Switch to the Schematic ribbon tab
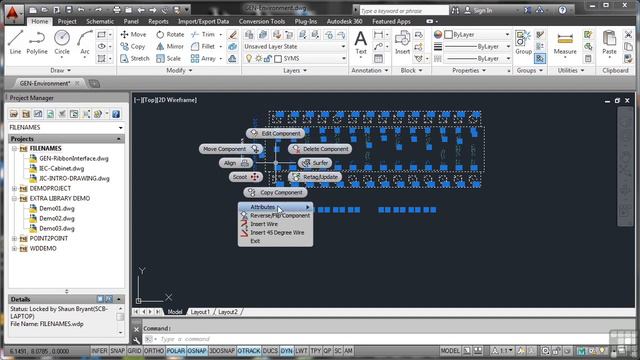 pos(100,21)
